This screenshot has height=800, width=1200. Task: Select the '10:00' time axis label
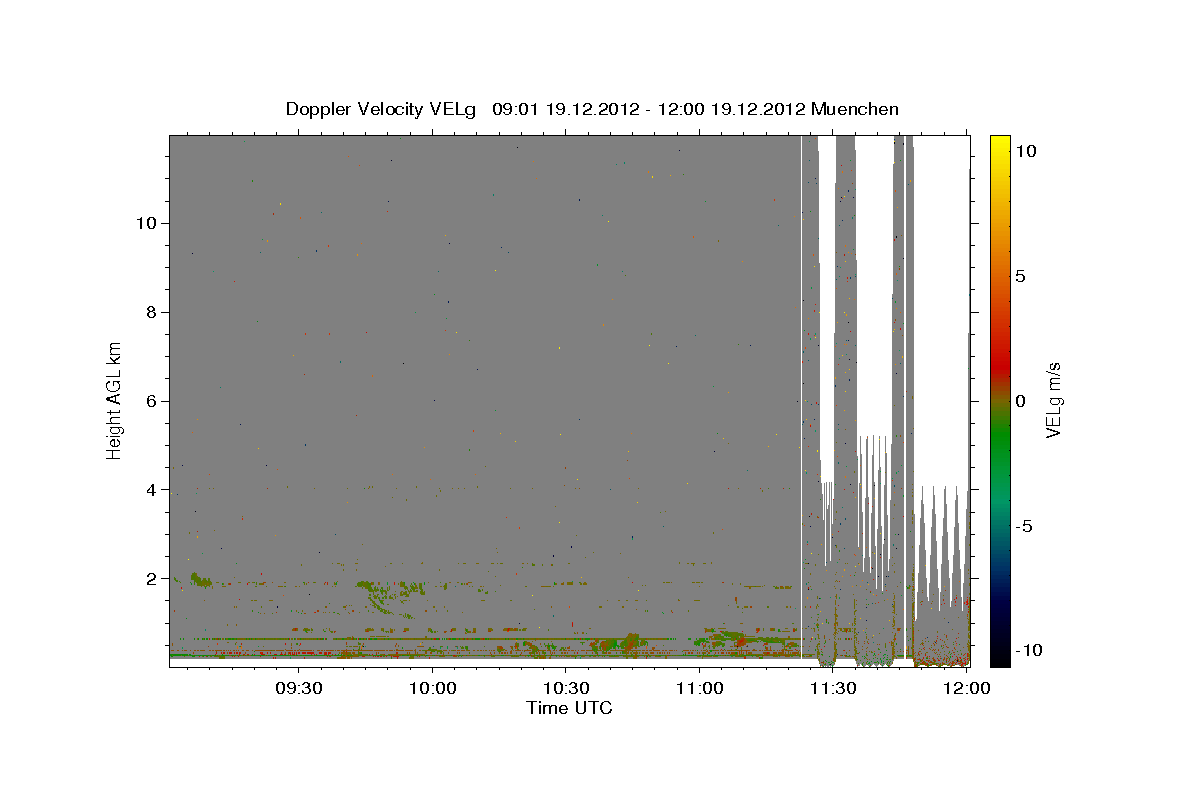click(x=432, y=689)
